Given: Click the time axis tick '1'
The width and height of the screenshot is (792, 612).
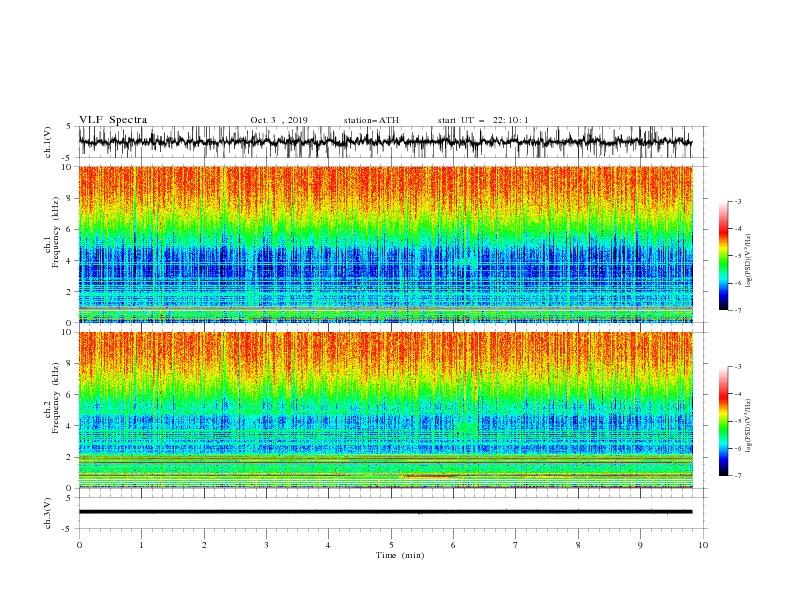Looking at the screenshot, I should [141, 545].
